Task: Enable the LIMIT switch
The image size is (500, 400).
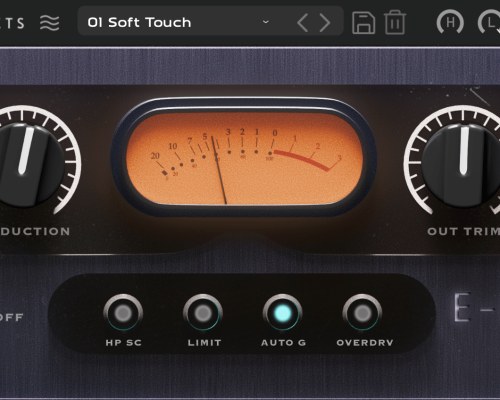Action: pos(203,313)
